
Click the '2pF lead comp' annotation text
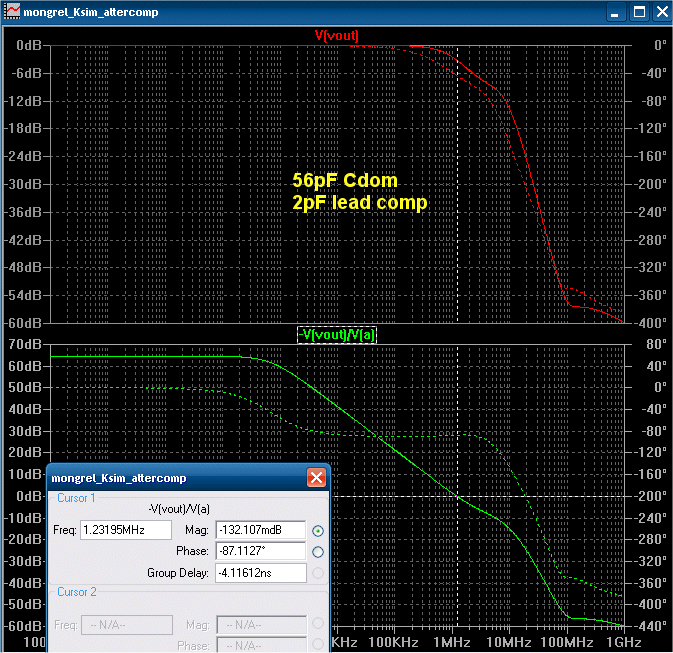[x=360, y=202]
